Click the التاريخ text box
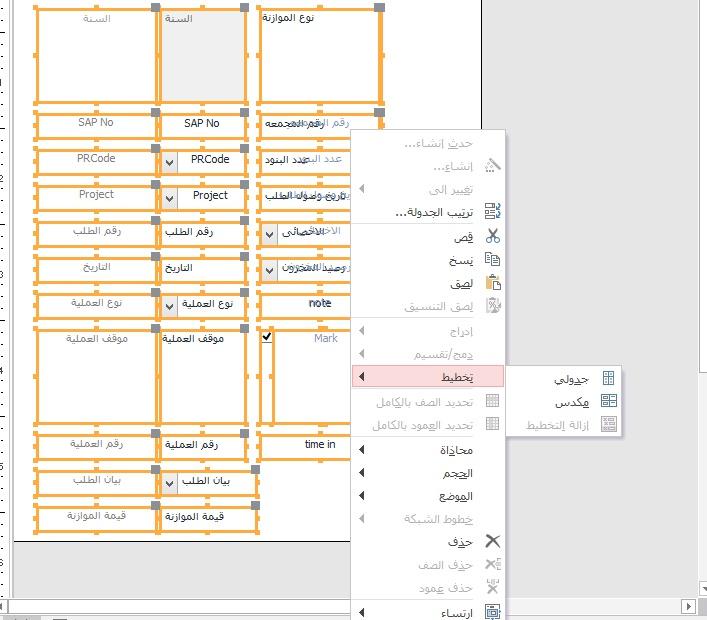The width and height of the screenshot is (707, 620). (202, 270)
